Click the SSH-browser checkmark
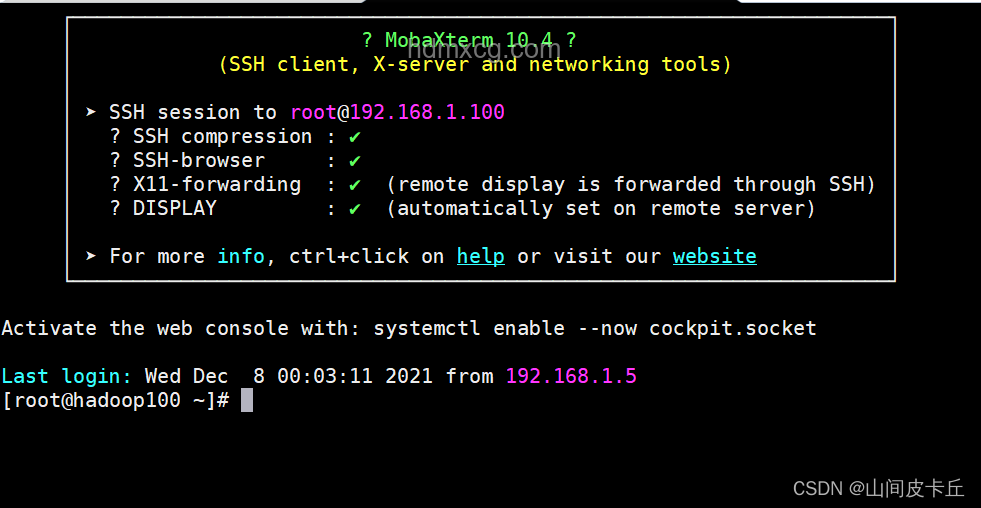 click(x=355, y=161)
